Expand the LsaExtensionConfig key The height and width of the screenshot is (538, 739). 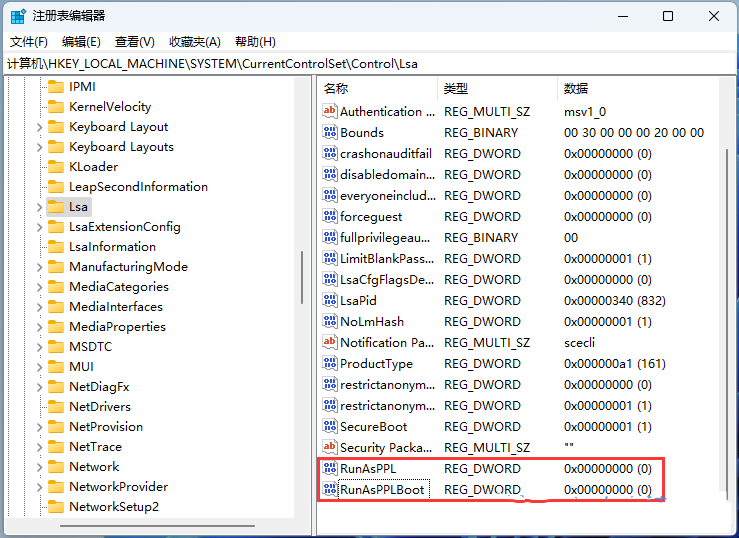40,227
